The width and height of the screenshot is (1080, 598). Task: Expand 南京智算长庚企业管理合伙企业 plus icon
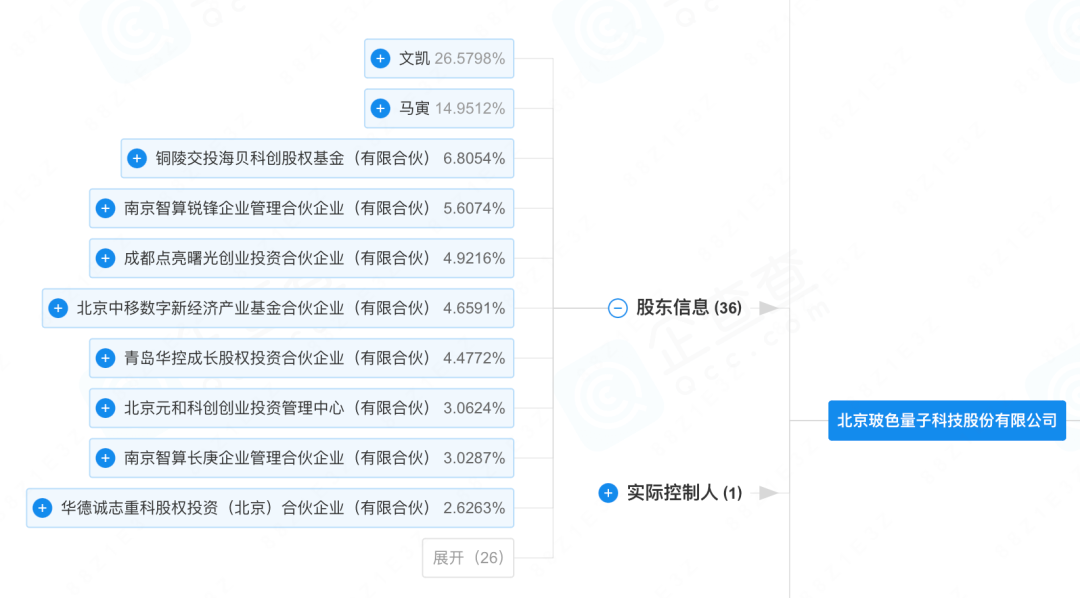pos(105,458)
